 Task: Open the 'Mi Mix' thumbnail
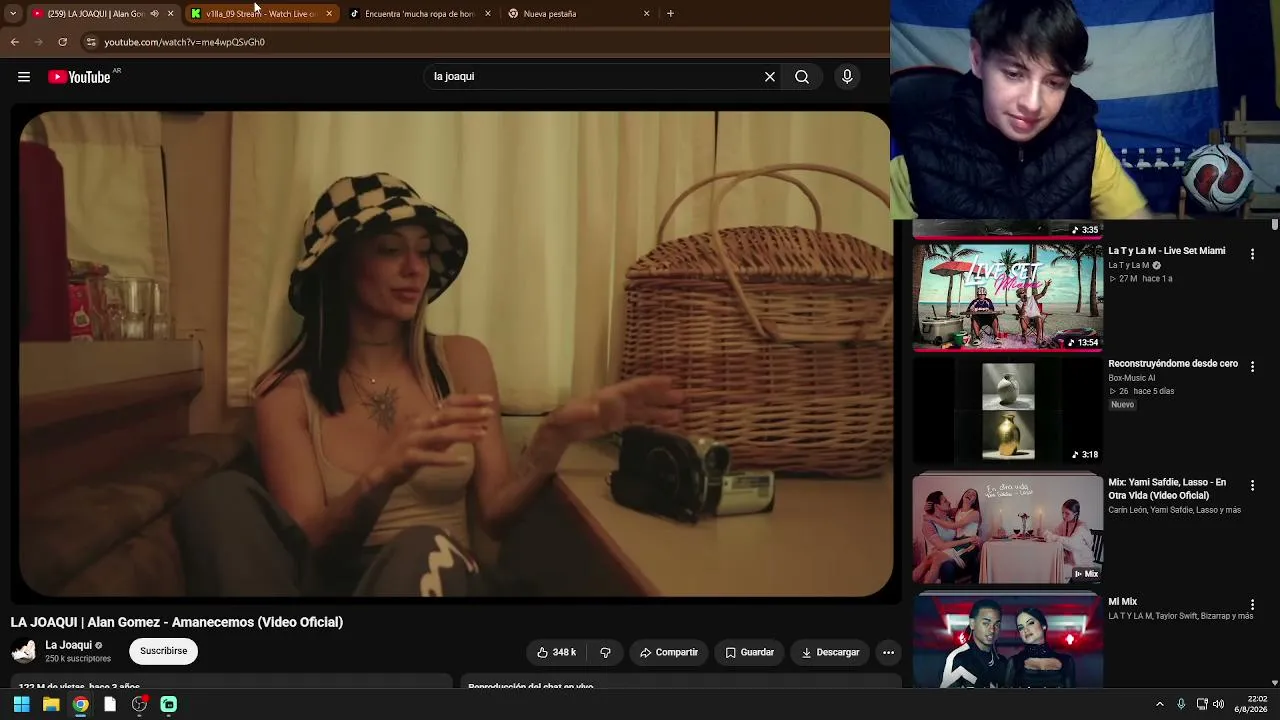[1007, 640]
